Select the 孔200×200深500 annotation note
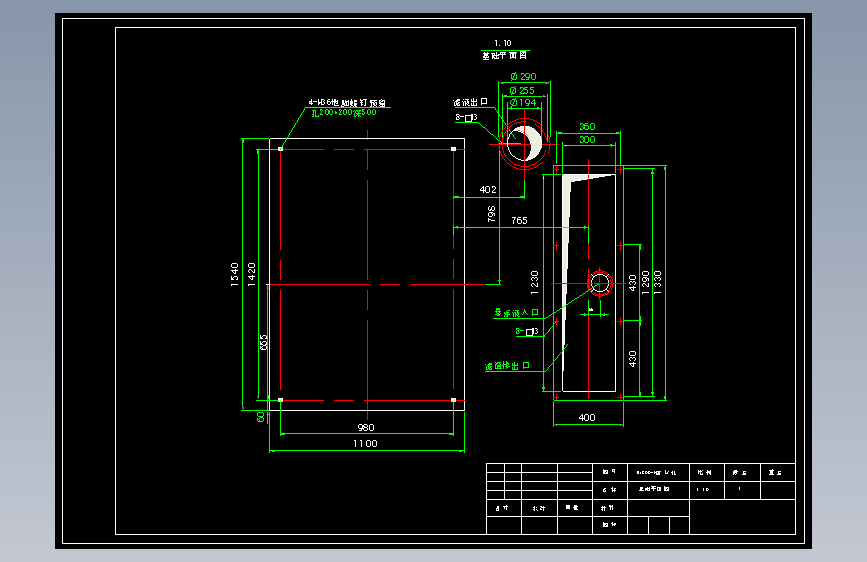 click(343, 112)
